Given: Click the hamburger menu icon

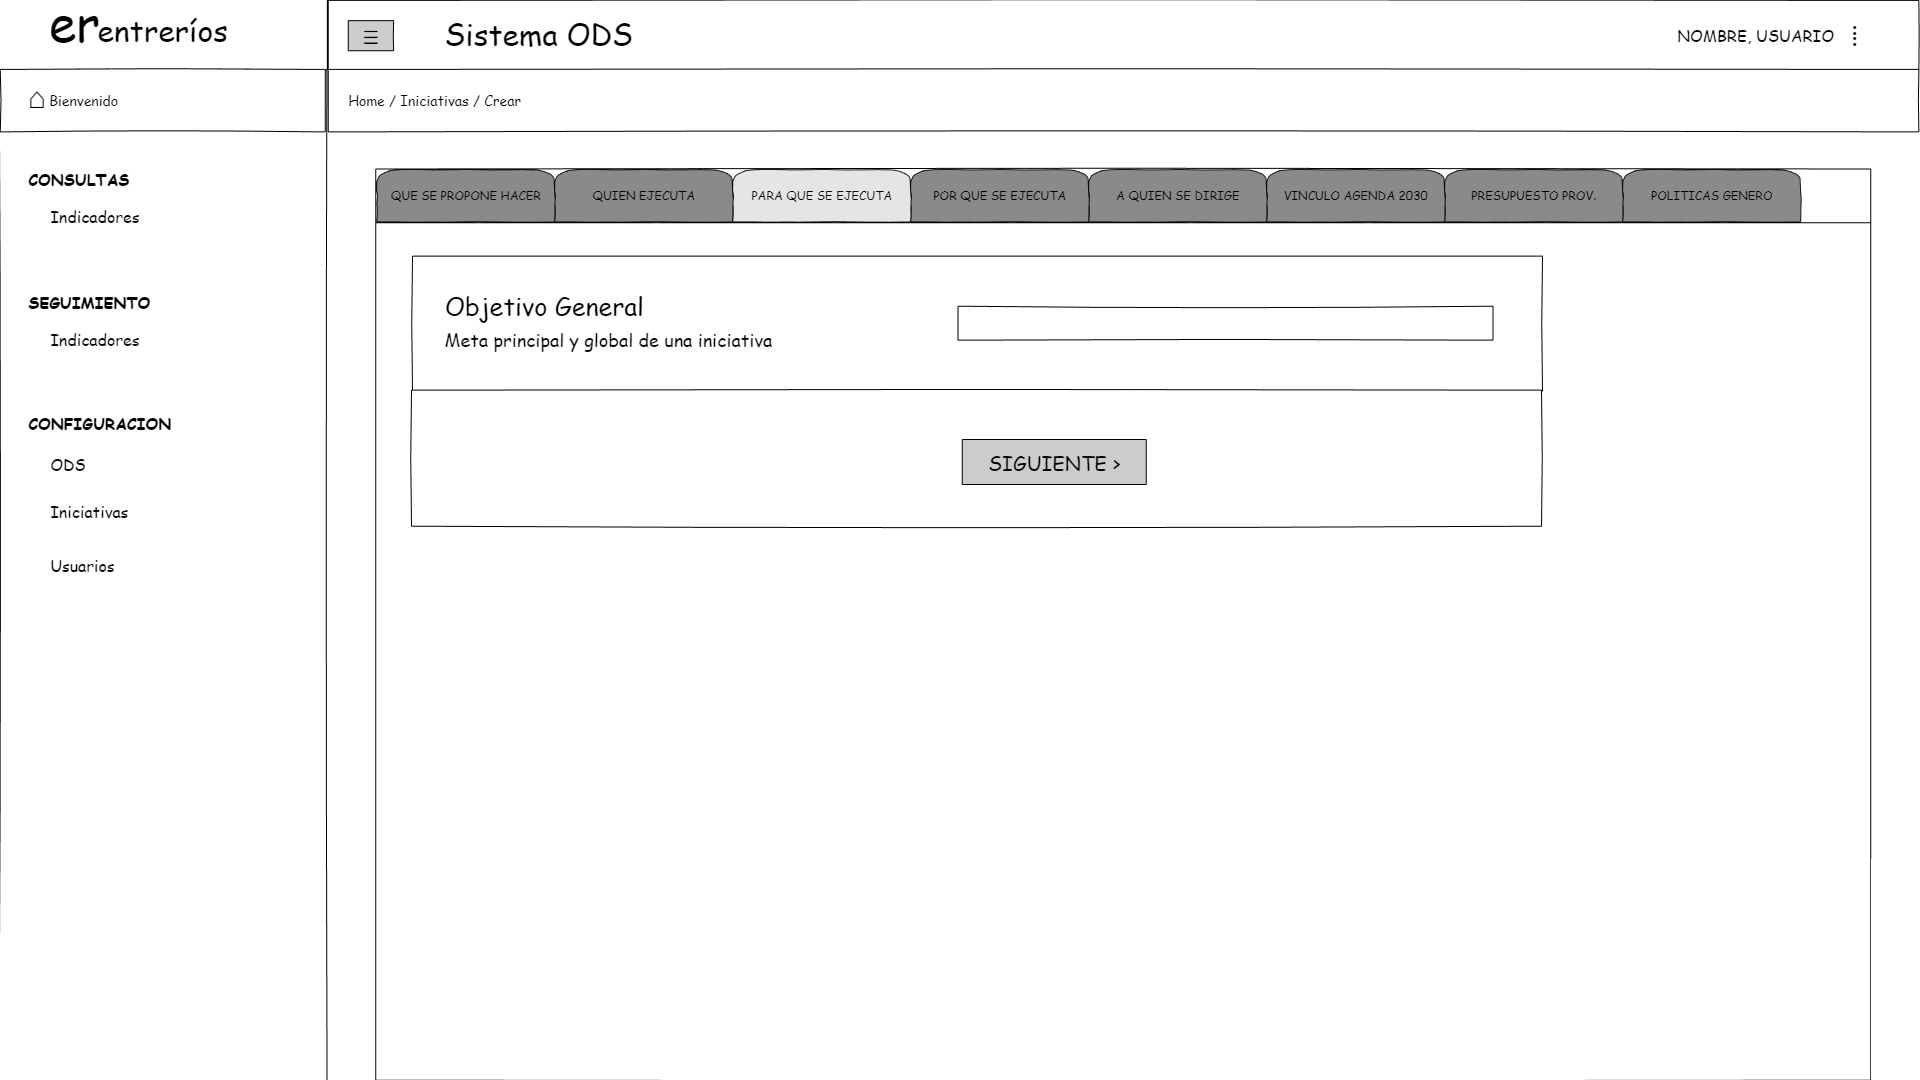Looking at the screenshot, I should click(x=370, y=37).
